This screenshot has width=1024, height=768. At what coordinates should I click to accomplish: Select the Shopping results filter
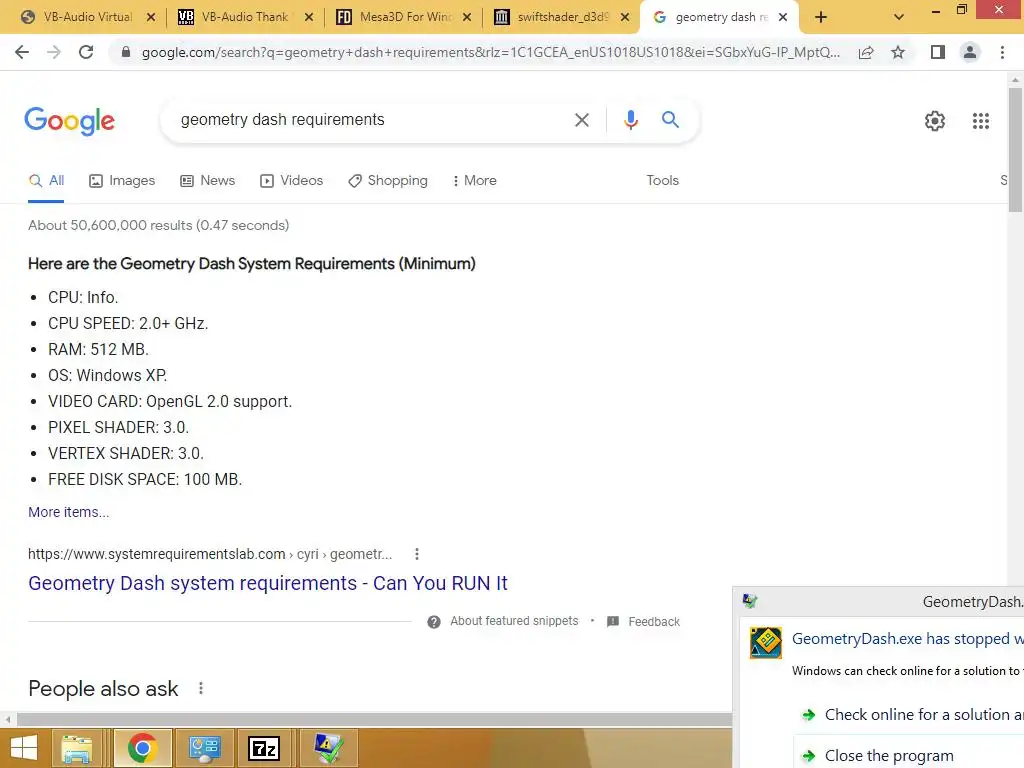[388, 181]
